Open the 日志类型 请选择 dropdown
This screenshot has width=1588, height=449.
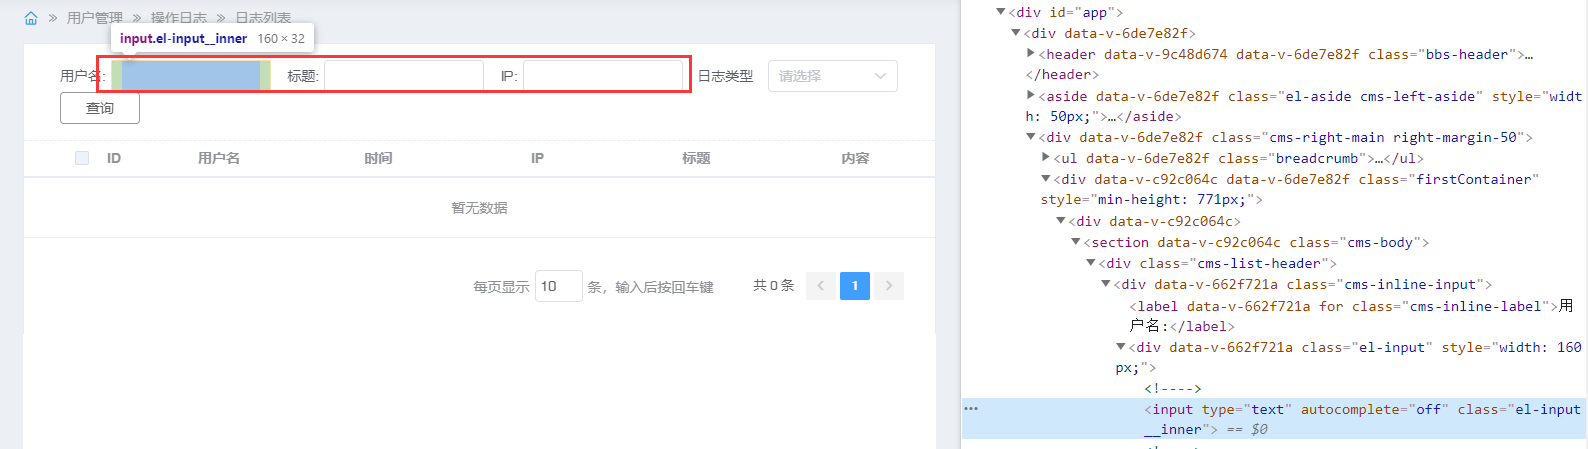832,76
